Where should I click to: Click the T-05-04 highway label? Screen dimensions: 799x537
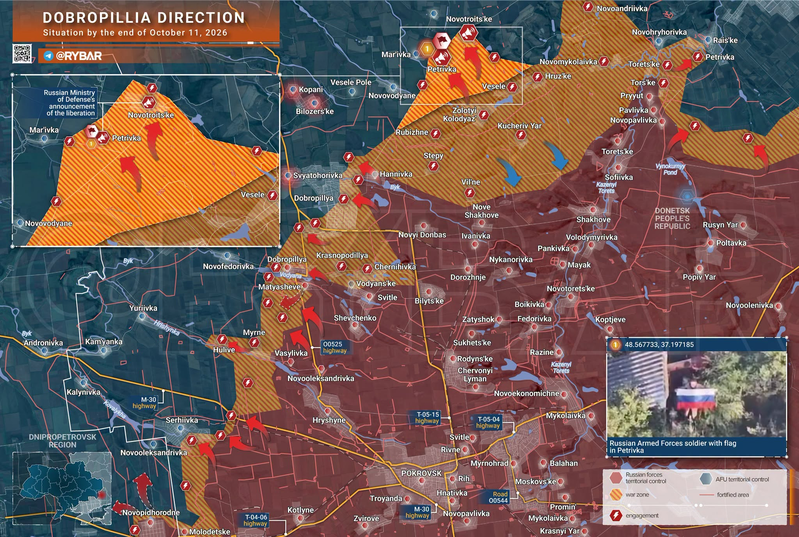click(488, 422)
